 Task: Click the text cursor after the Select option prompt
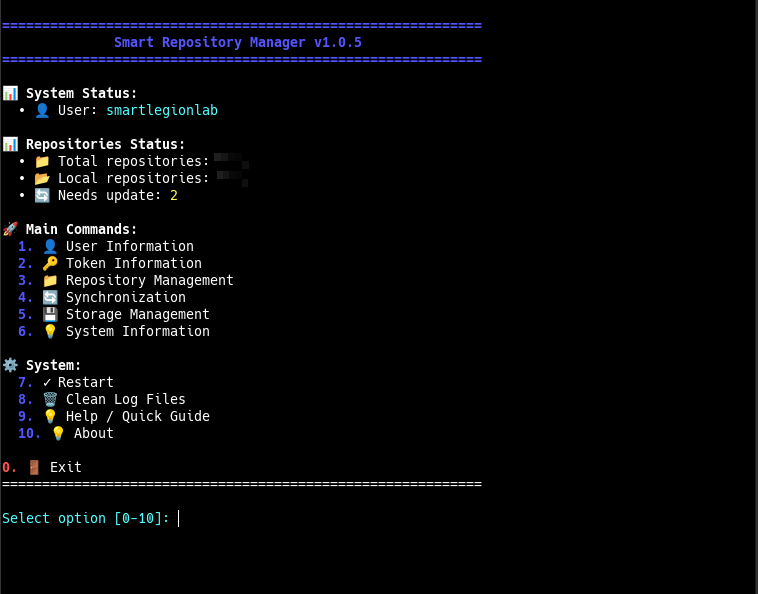179,518
